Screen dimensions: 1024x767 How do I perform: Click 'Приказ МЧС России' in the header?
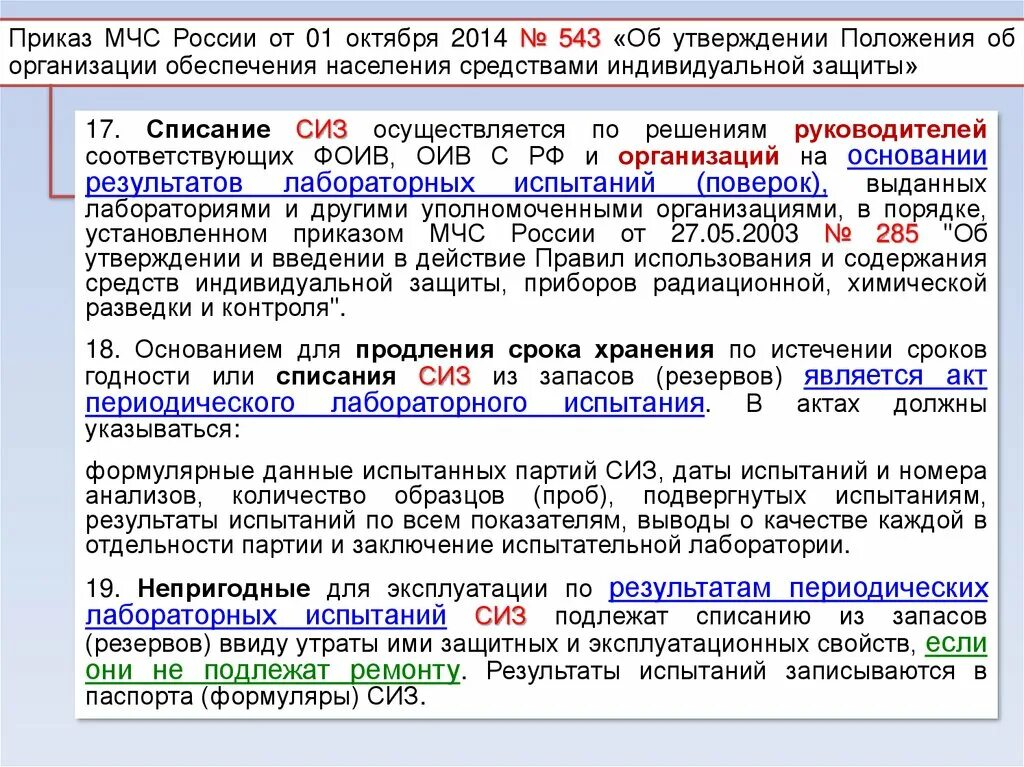coord(133,39)
